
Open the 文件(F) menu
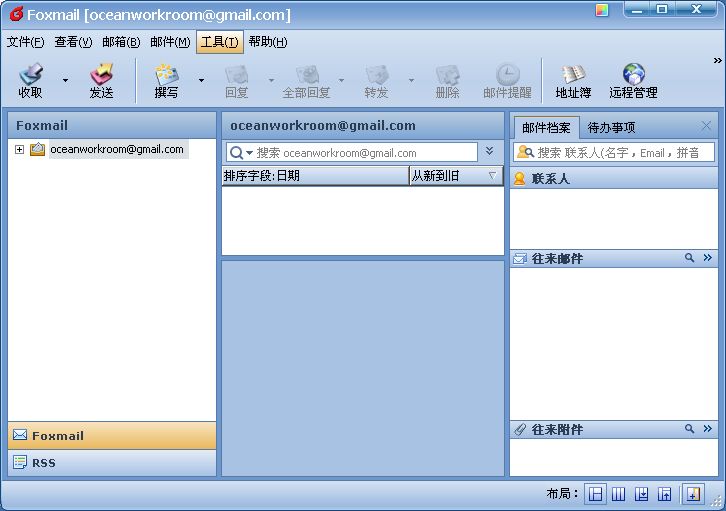click(x=25, y=42)
